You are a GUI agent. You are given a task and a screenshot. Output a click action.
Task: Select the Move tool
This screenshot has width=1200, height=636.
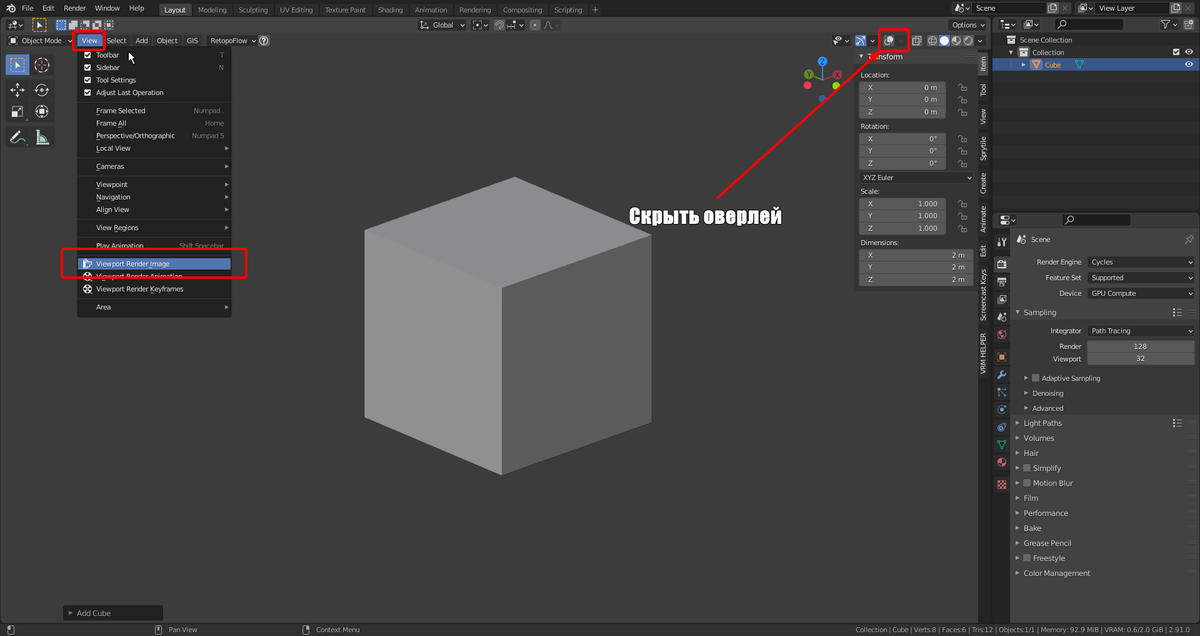pos(17,90)
